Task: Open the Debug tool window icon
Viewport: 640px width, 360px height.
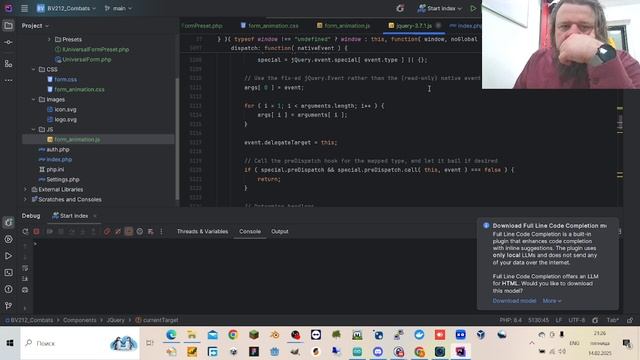Action: coord(8,222)
